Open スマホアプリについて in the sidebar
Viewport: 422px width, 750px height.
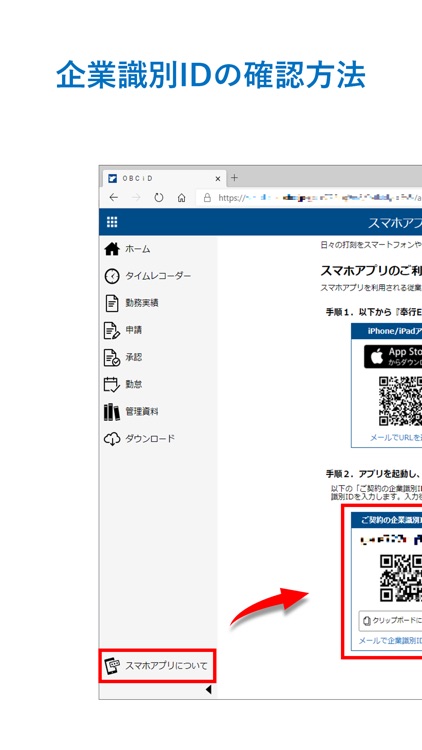pyautogui.click(x=166, y=665)
